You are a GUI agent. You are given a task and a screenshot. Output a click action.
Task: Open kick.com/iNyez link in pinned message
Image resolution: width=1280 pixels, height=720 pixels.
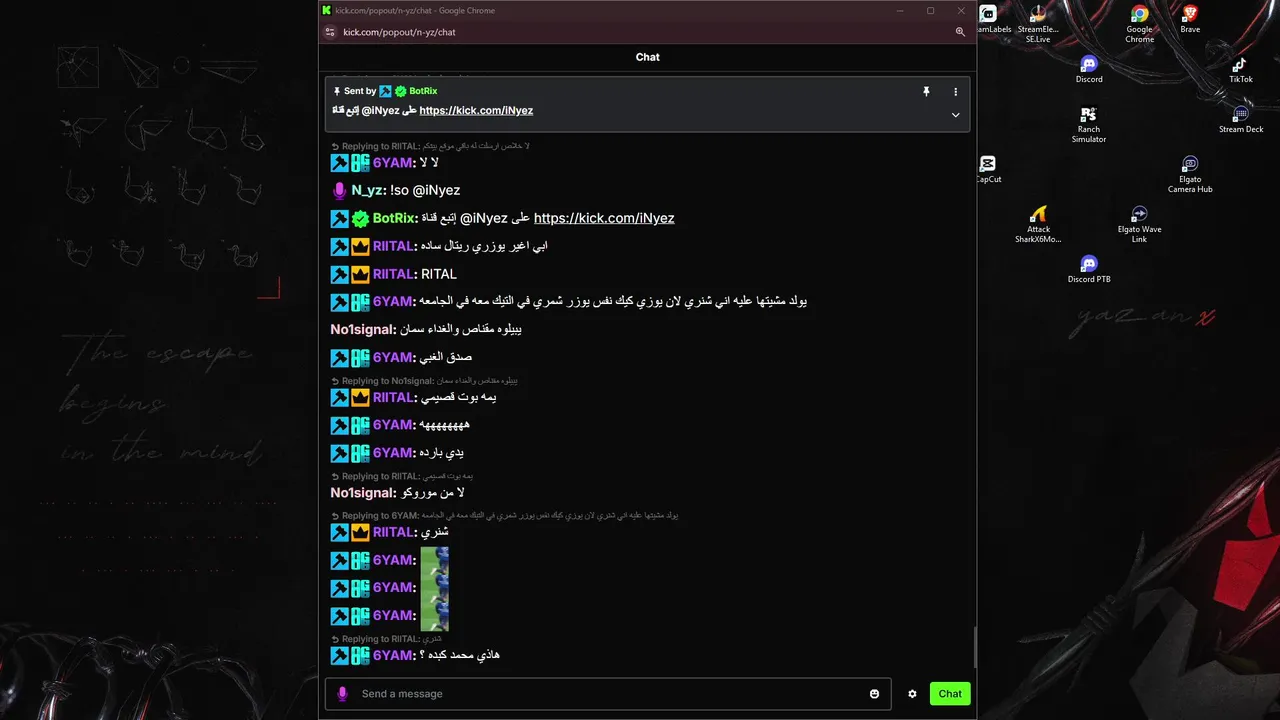pyautogui.click(x=476, y=110)
